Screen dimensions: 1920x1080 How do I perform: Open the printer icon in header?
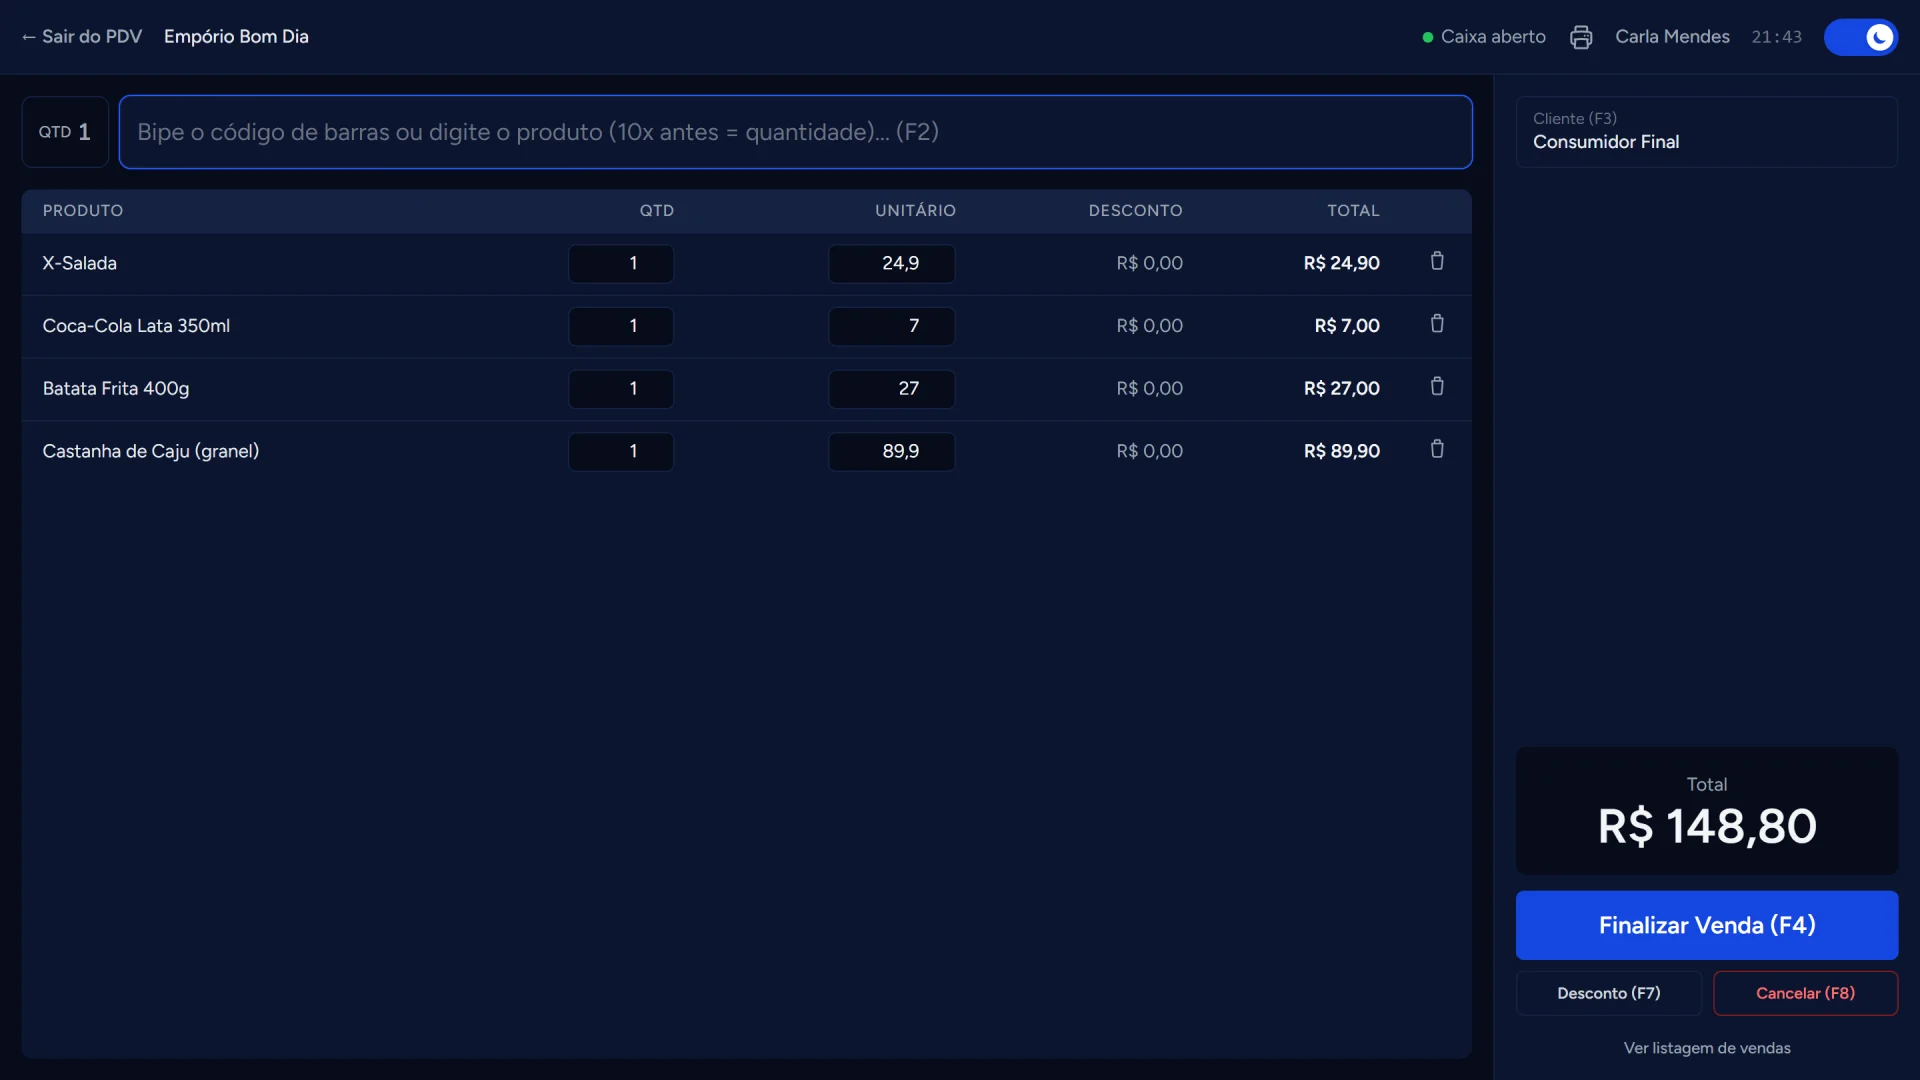tap(1581, 37)
